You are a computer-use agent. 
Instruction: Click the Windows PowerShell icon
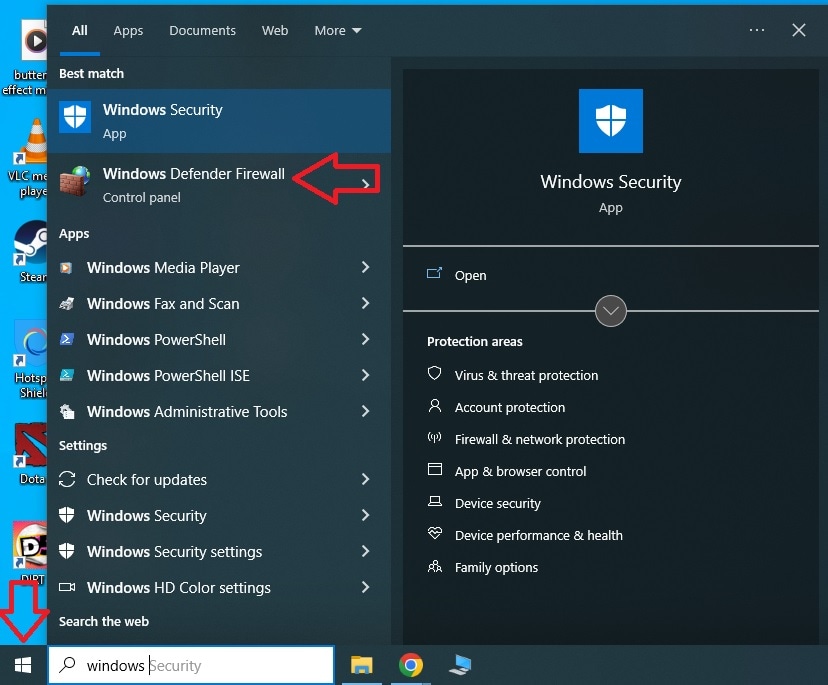click(67, 340)
